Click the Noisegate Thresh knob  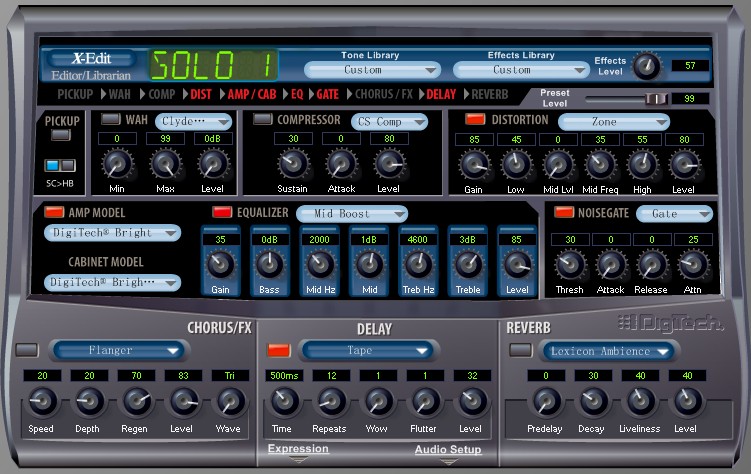570,265
